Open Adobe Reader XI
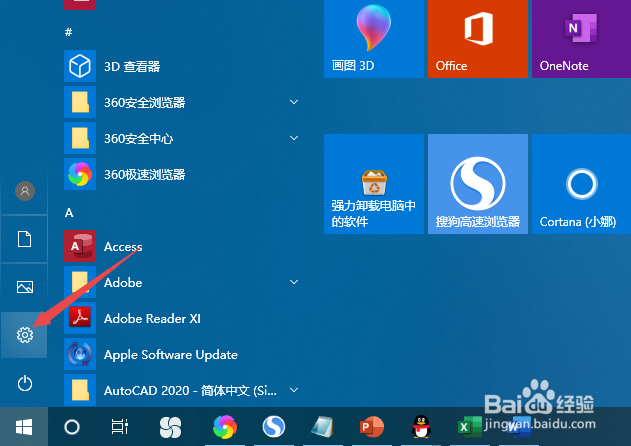The image size is (631, 446). [183, 318]
